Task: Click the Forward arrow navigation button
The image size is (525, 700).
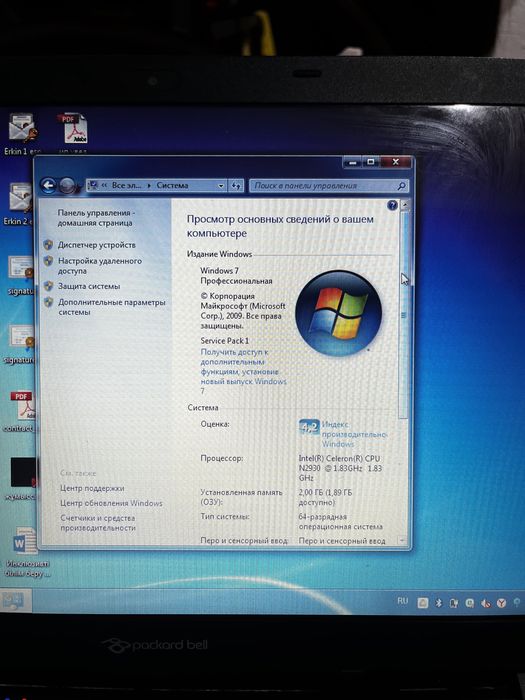Action: (67, 185)
